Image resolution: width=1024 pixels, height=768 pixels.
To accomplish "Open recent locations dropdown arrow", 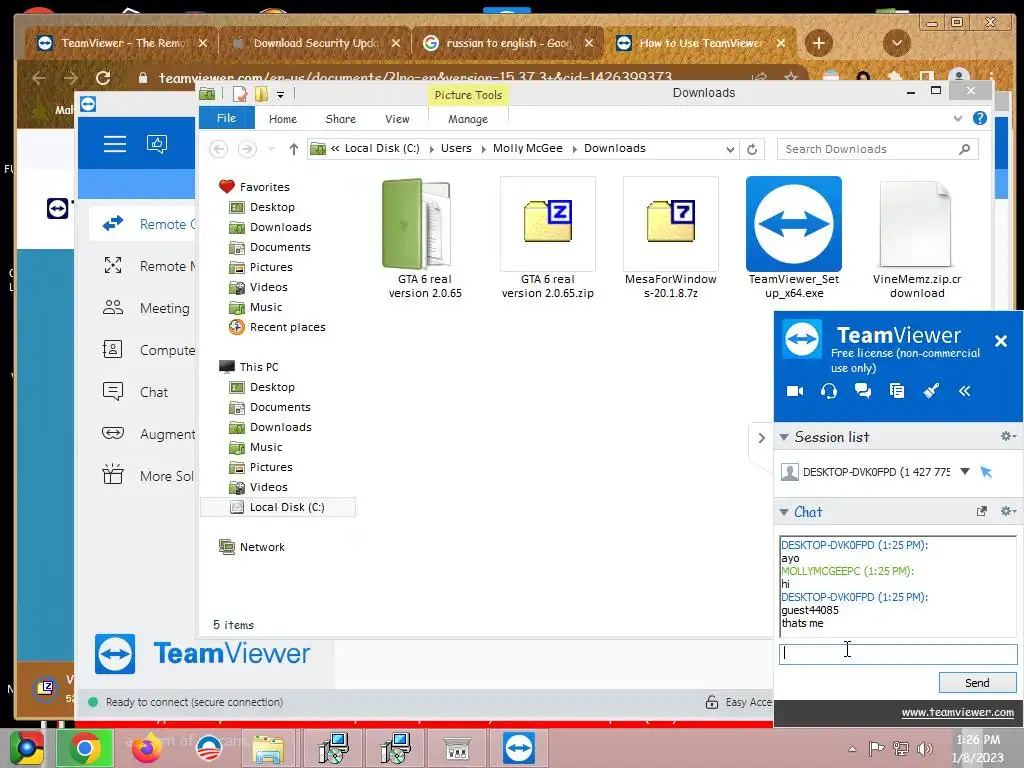I will [x=272, y=149].
